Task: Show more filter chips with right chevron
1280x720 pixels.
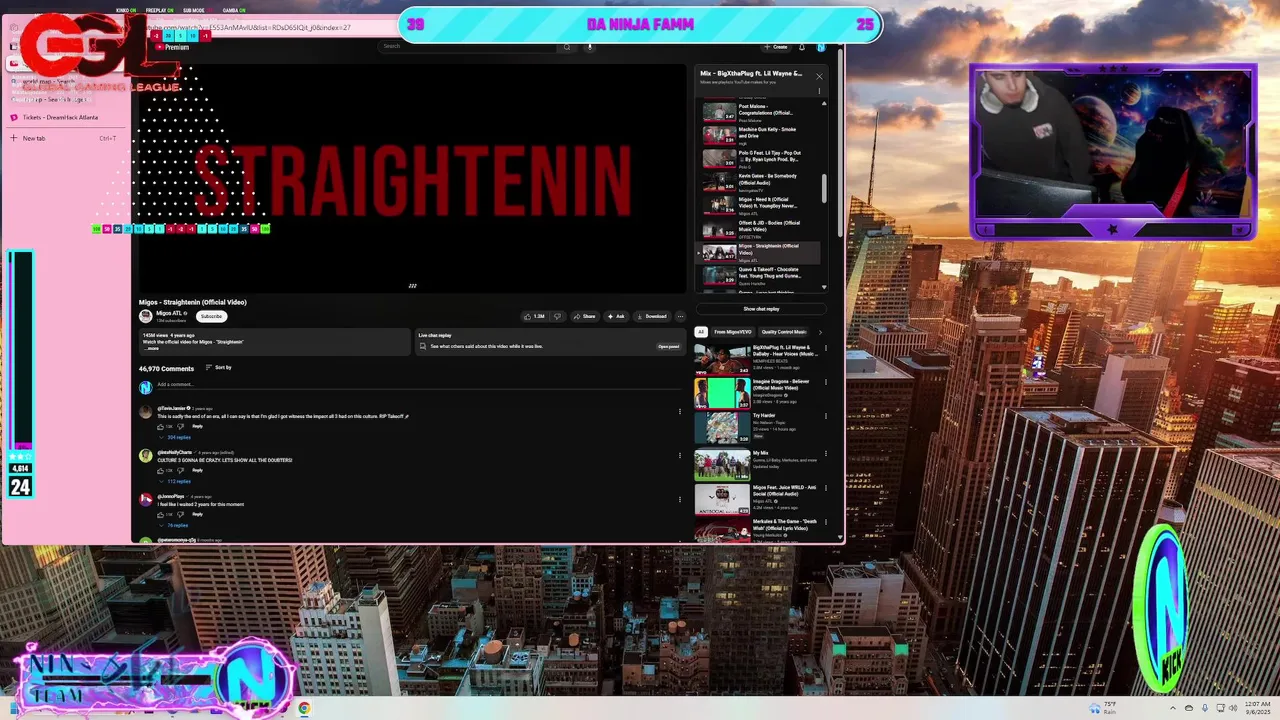Action: 820,332
